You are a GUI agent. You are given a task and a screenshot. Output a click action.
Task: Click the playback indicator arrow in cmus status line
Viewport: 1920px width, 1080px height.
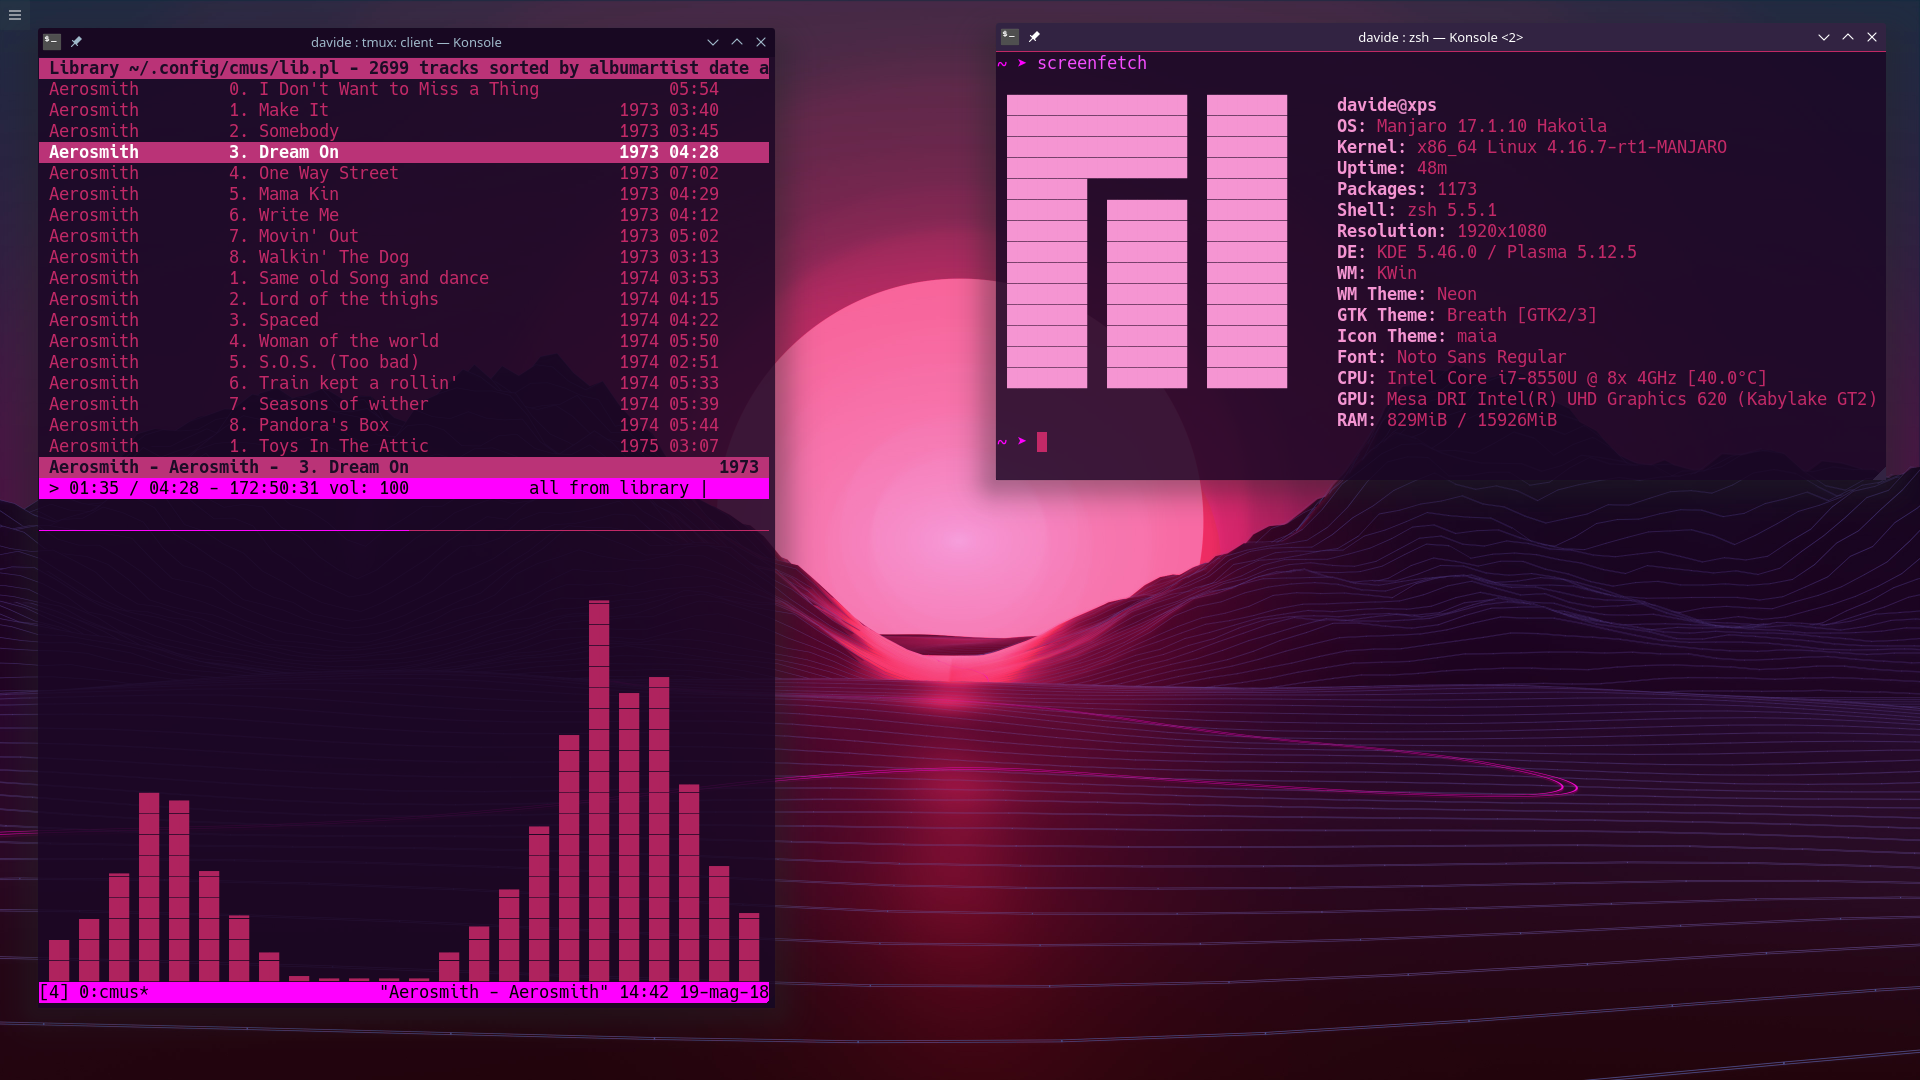click(x=53, y=488)
